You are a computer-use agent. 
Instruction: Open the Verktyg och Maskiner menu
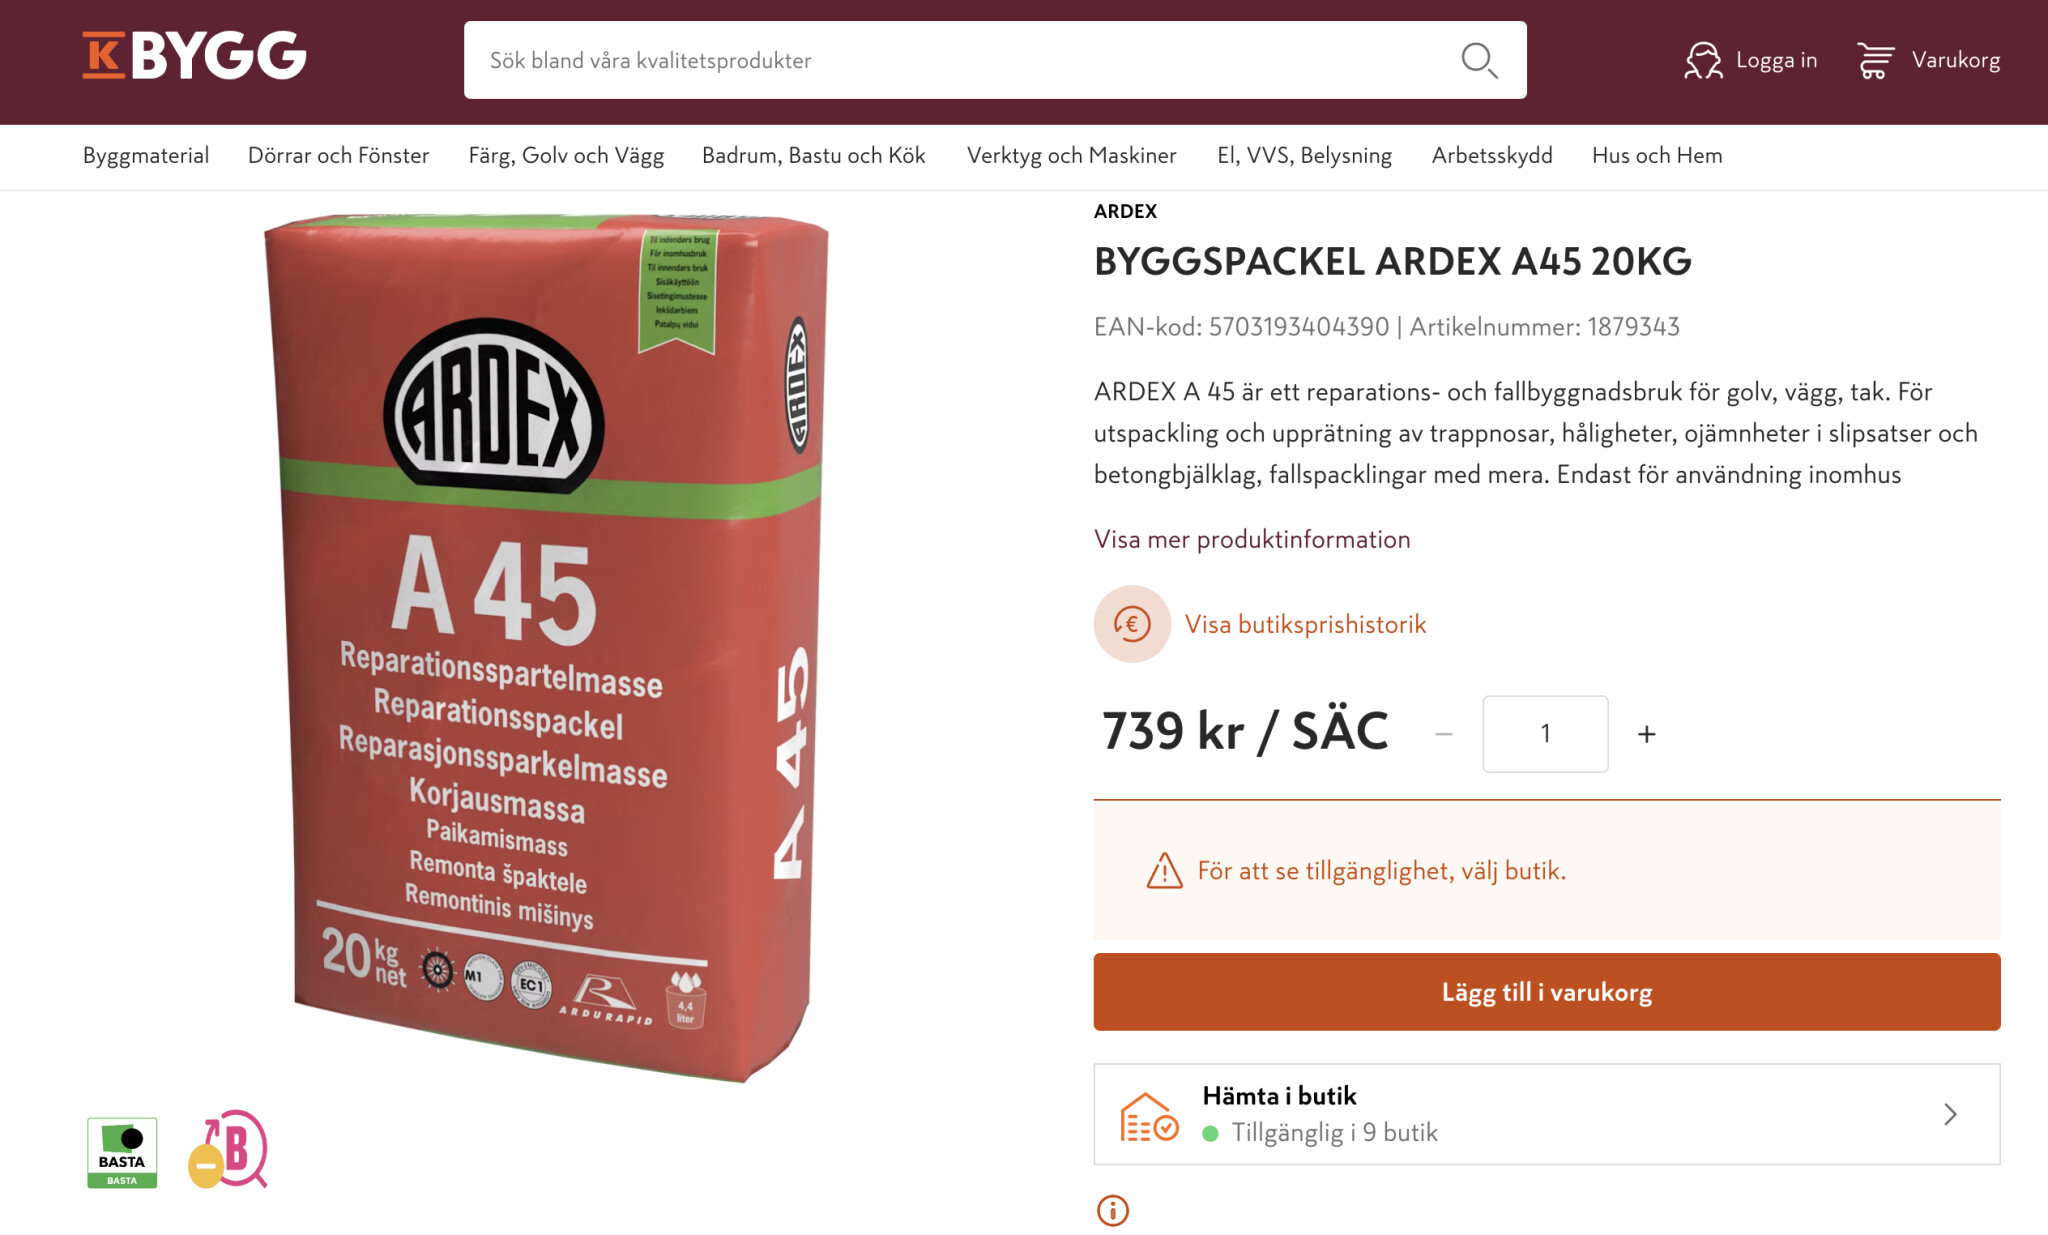click(1071, 155)
